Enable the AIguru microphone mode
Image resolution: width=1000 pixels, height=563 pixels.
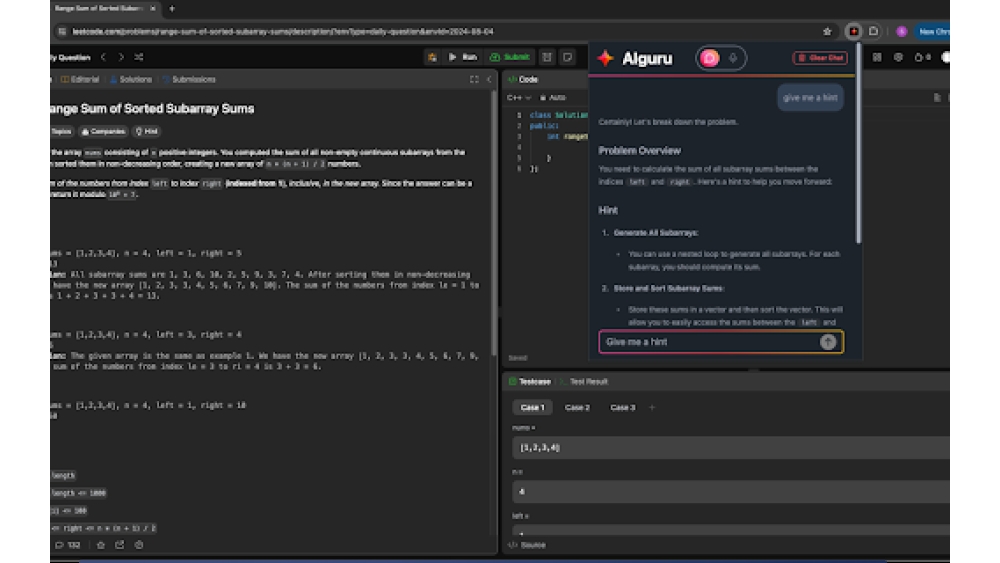pyautogui.click(x=733, y=58)
